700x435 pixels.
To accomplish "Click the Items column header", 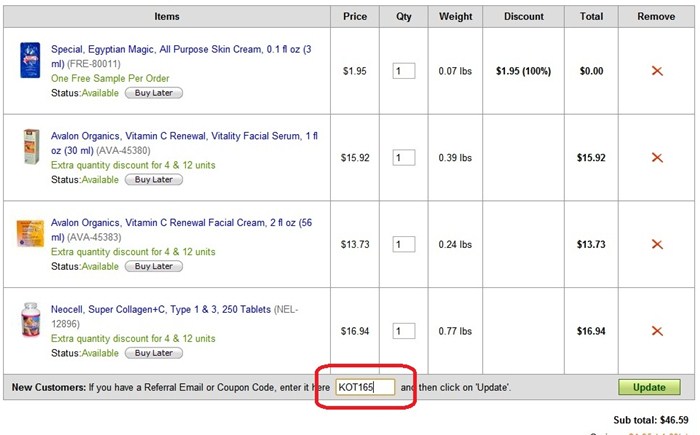I will tap(167, 17).
